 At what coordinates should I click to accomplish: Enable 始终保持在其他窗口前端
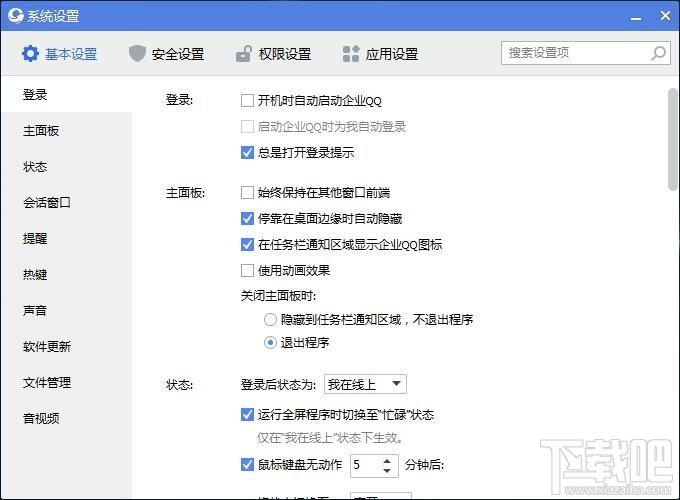tap(247, 193)
